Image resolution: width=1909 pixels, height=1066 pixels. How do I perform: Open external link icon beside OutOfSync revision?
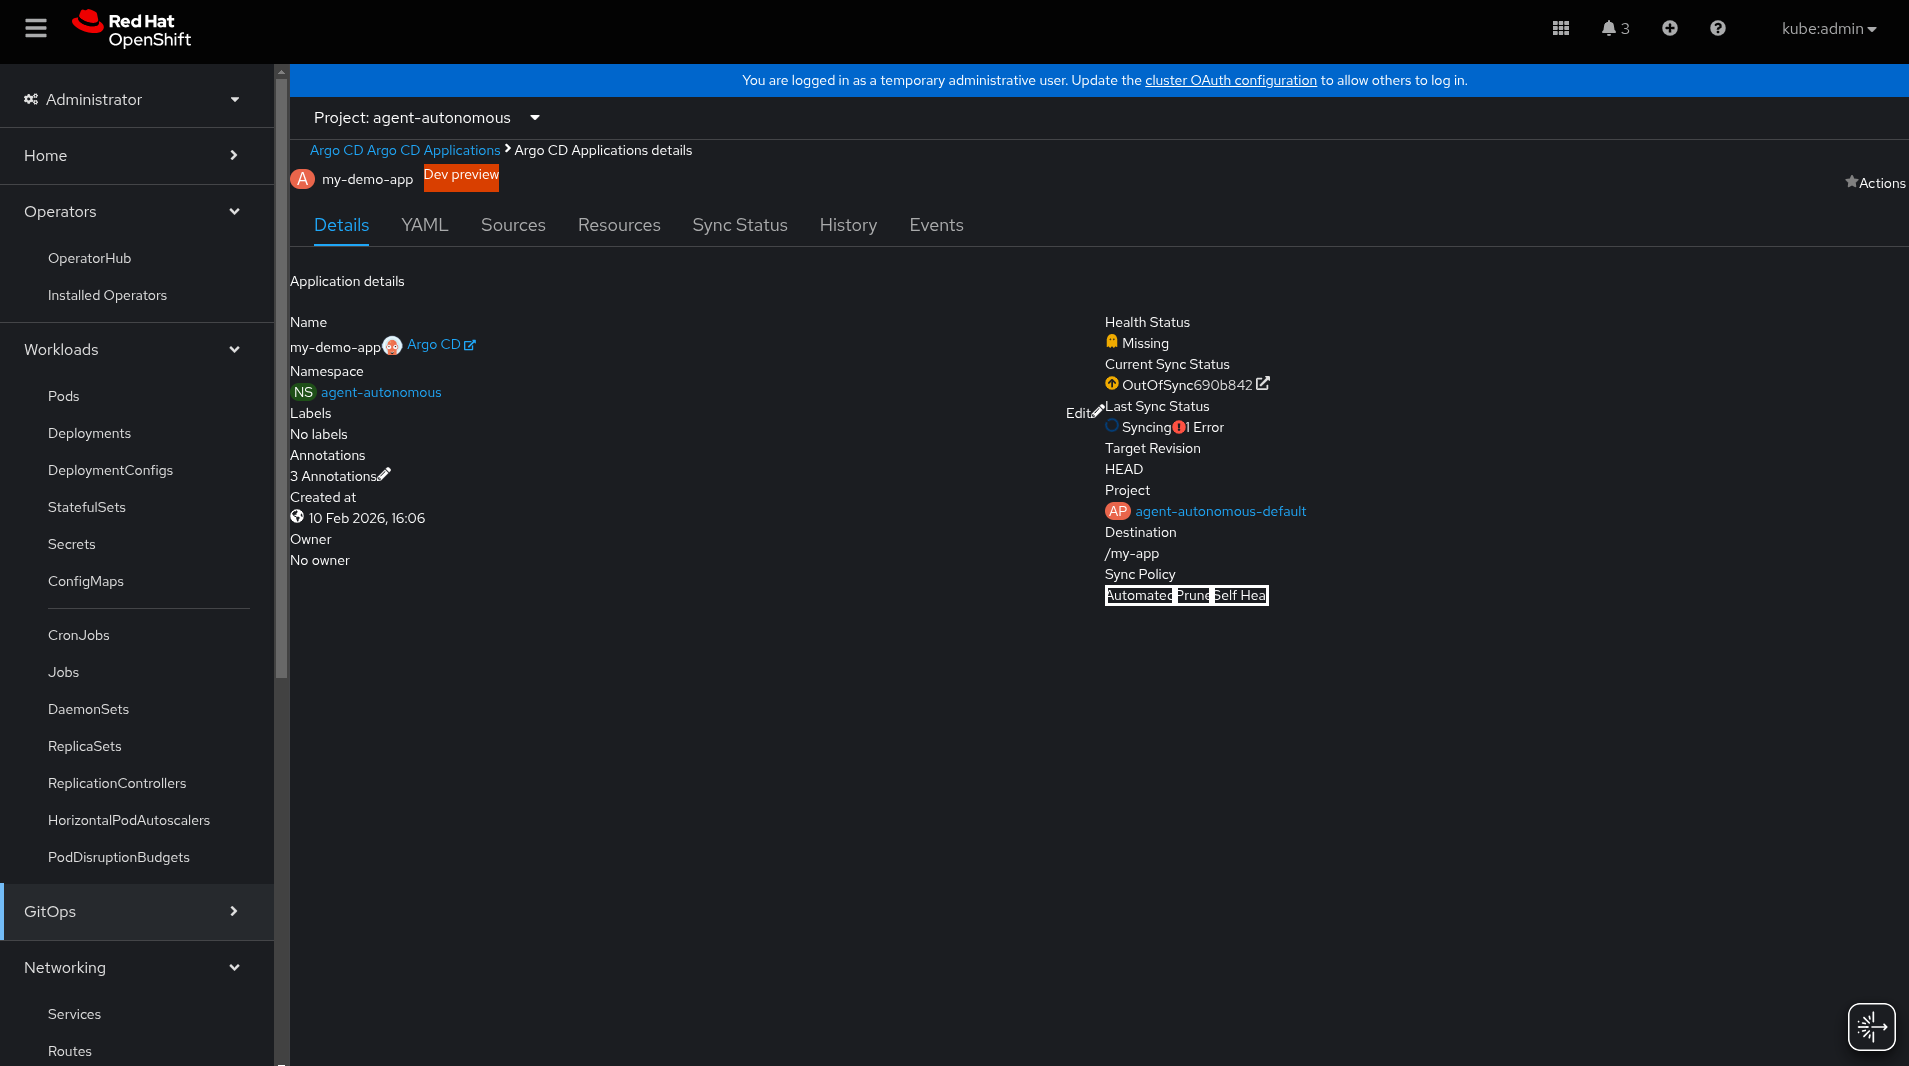pyautogui.click(x=1263, y=383)
